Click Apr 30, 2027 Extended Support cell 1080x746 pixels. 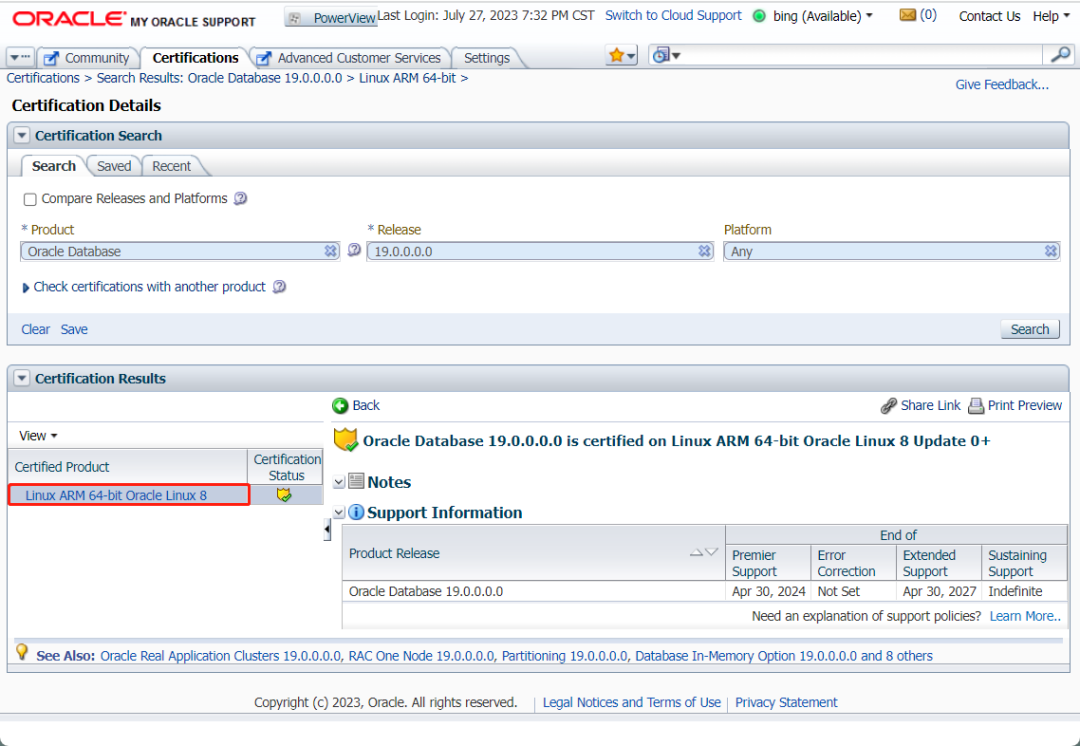tap(939, 592)
